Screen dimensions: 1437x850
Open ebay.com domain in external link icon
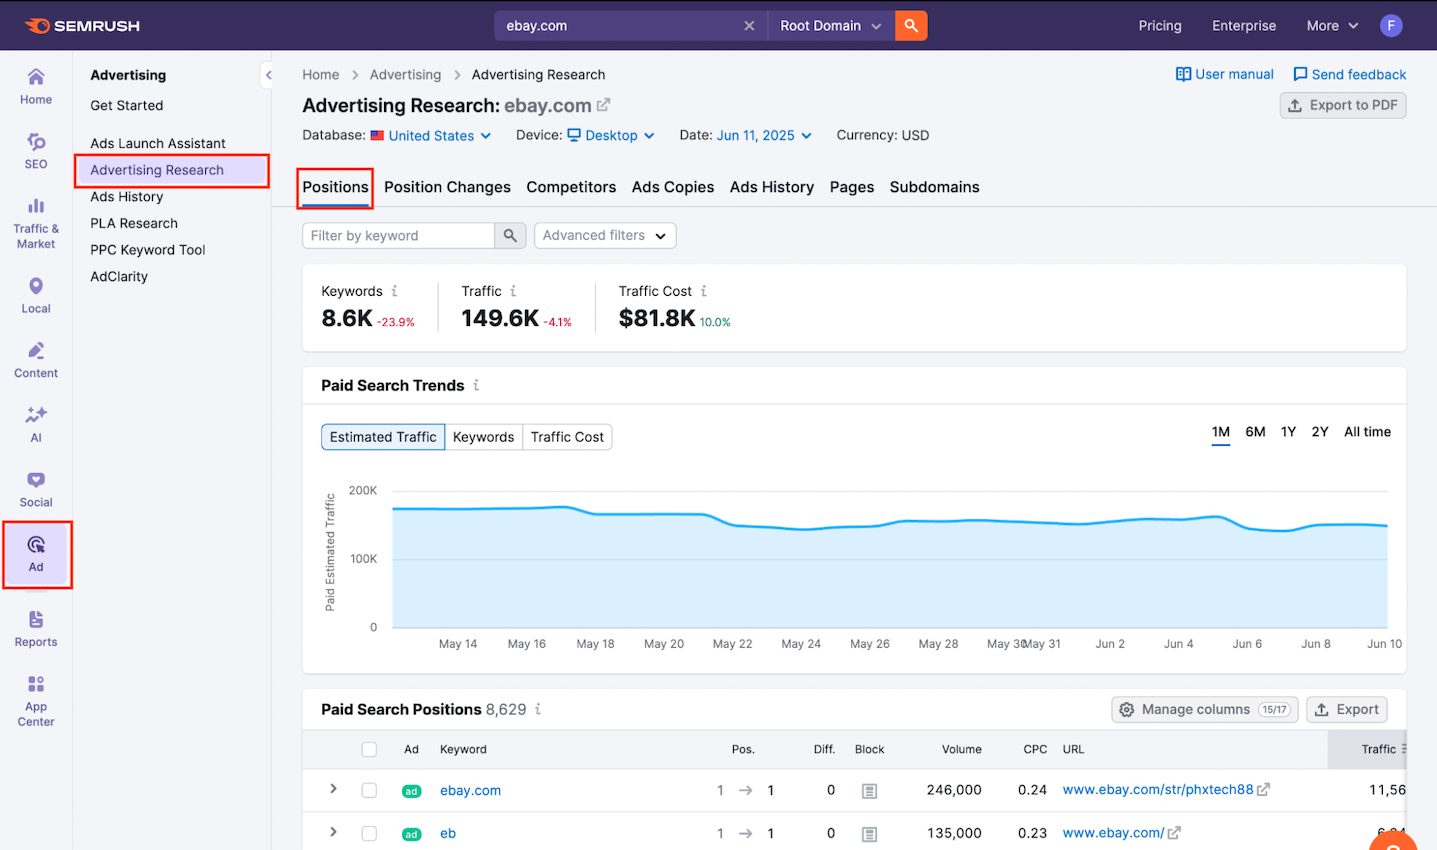[604, 105]
